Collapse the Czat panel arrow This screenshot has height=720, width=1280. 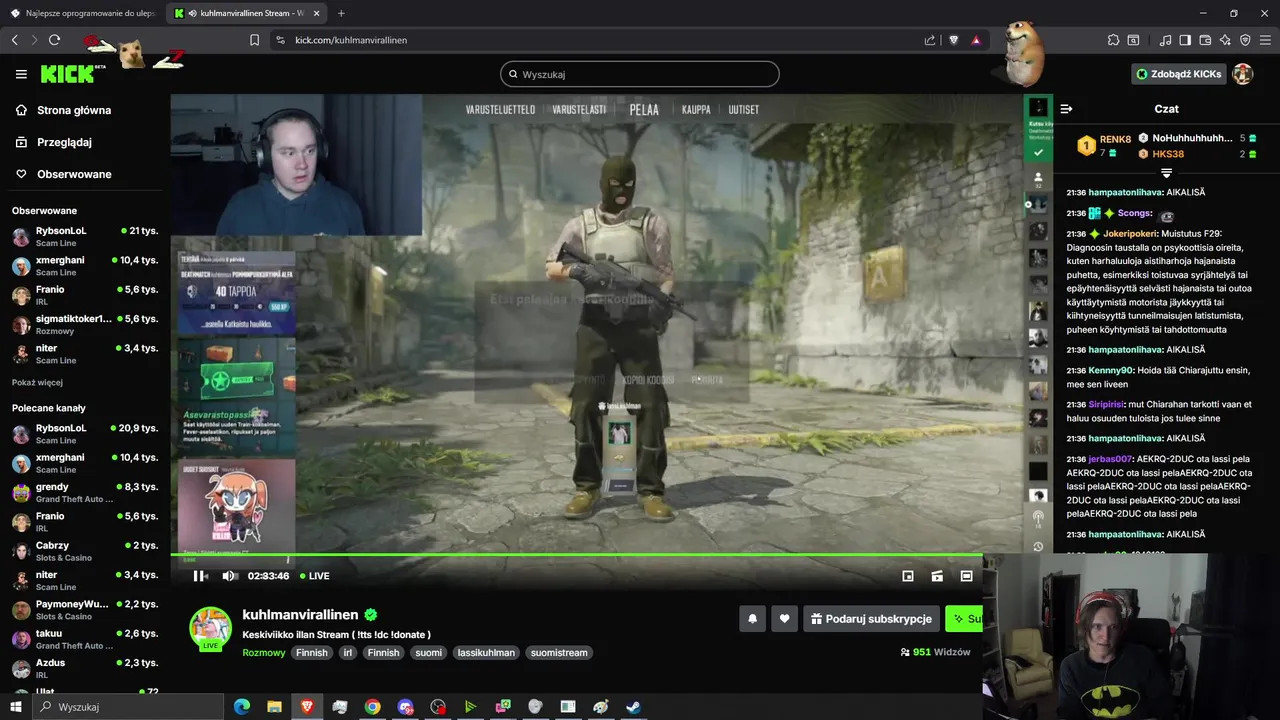pos(1066,109)
